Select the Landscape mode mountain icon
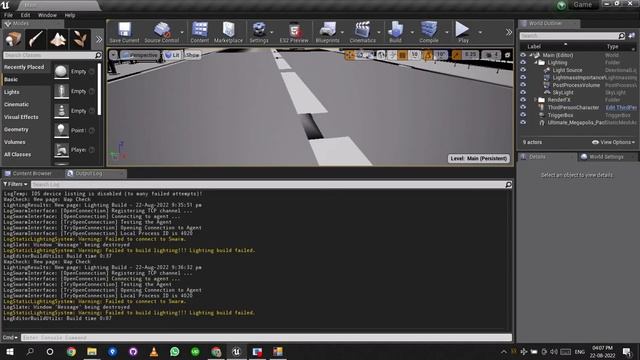 point(58,39)
